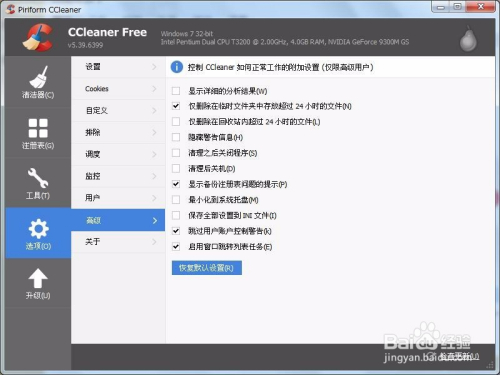500x375 pixels.
Task: Expand the 关于 chevron arrow
Action: click(x=154, y=242)
